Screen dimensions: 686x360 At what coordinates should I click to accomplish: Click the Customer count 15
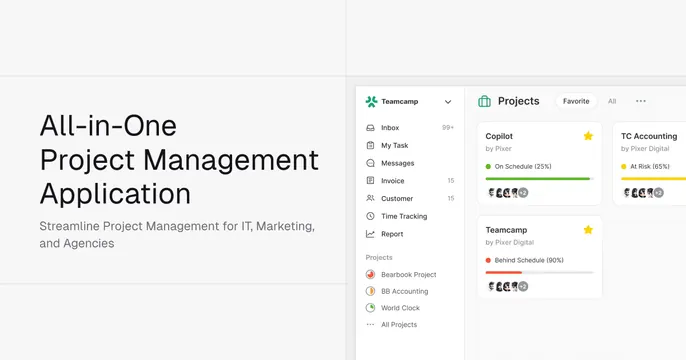[x=451, y=198]
